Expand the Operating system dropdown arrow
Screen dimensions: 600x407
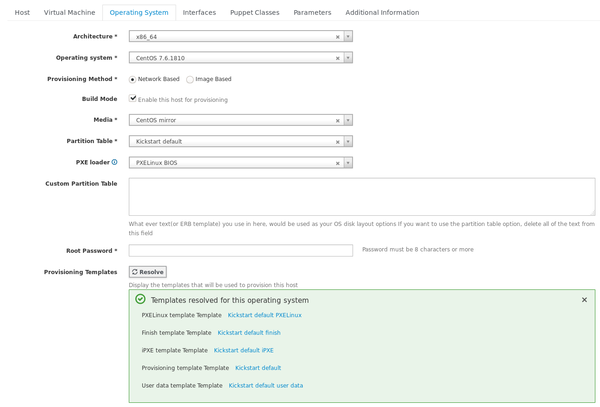348,58
